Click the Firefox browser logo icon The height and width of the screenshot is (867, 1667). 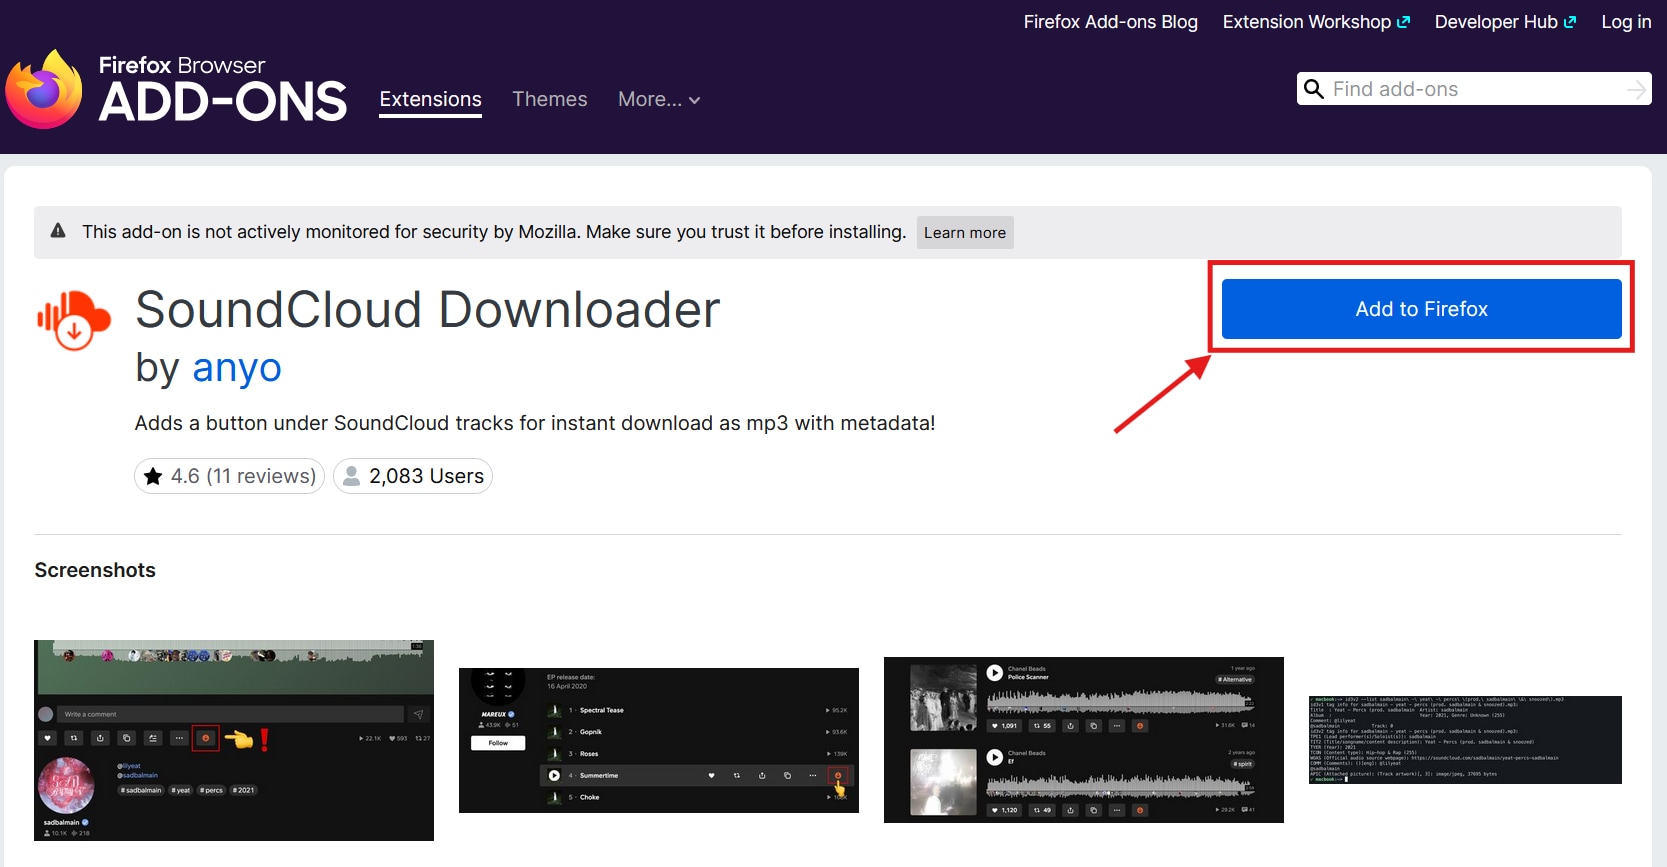pos(43,89)
